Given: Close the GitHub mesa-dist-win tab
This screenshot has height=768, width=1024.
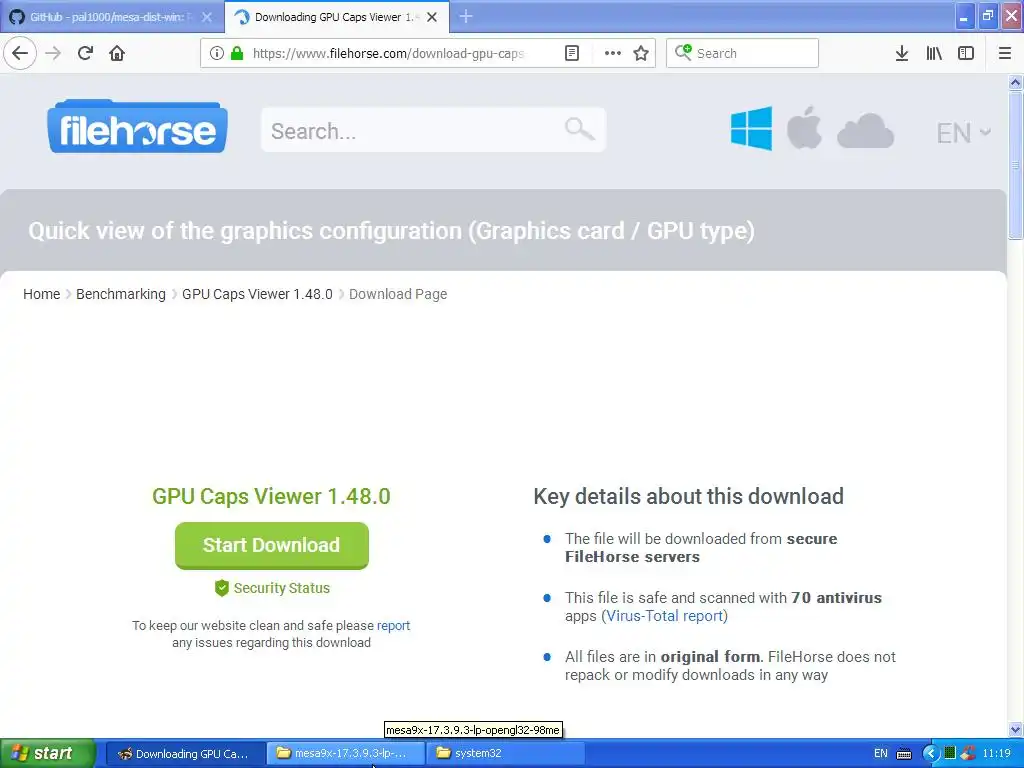Looking at the screenshot, I should click(x=206, y=17).
